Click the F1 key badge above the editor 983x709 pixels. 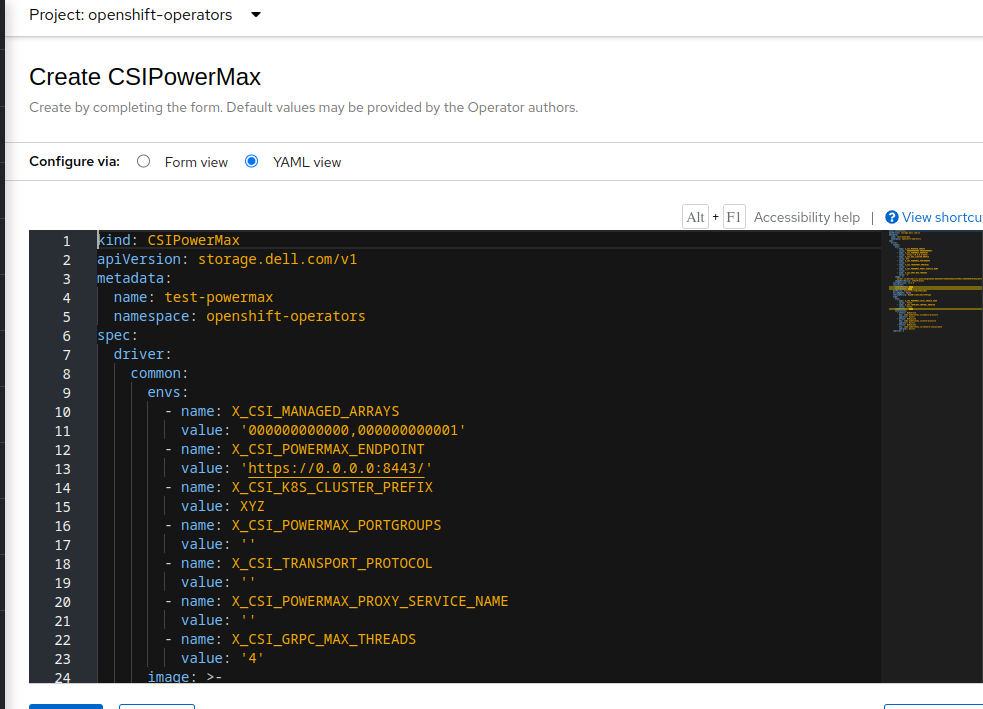[734, 216]
